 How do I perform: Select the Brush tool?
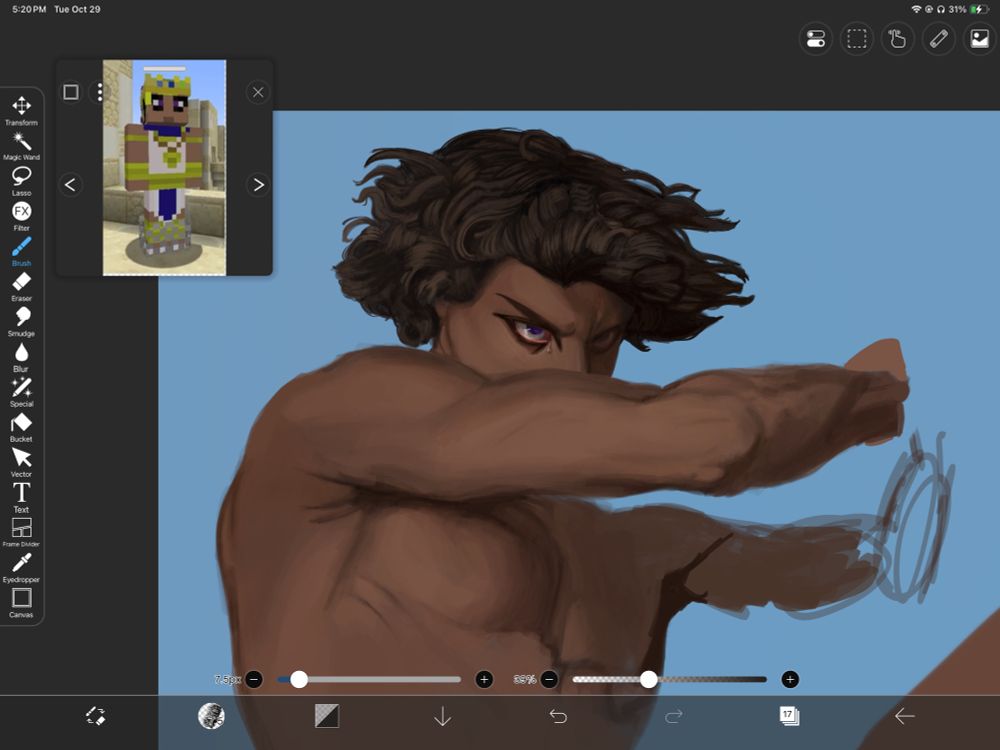click(22, 251)
